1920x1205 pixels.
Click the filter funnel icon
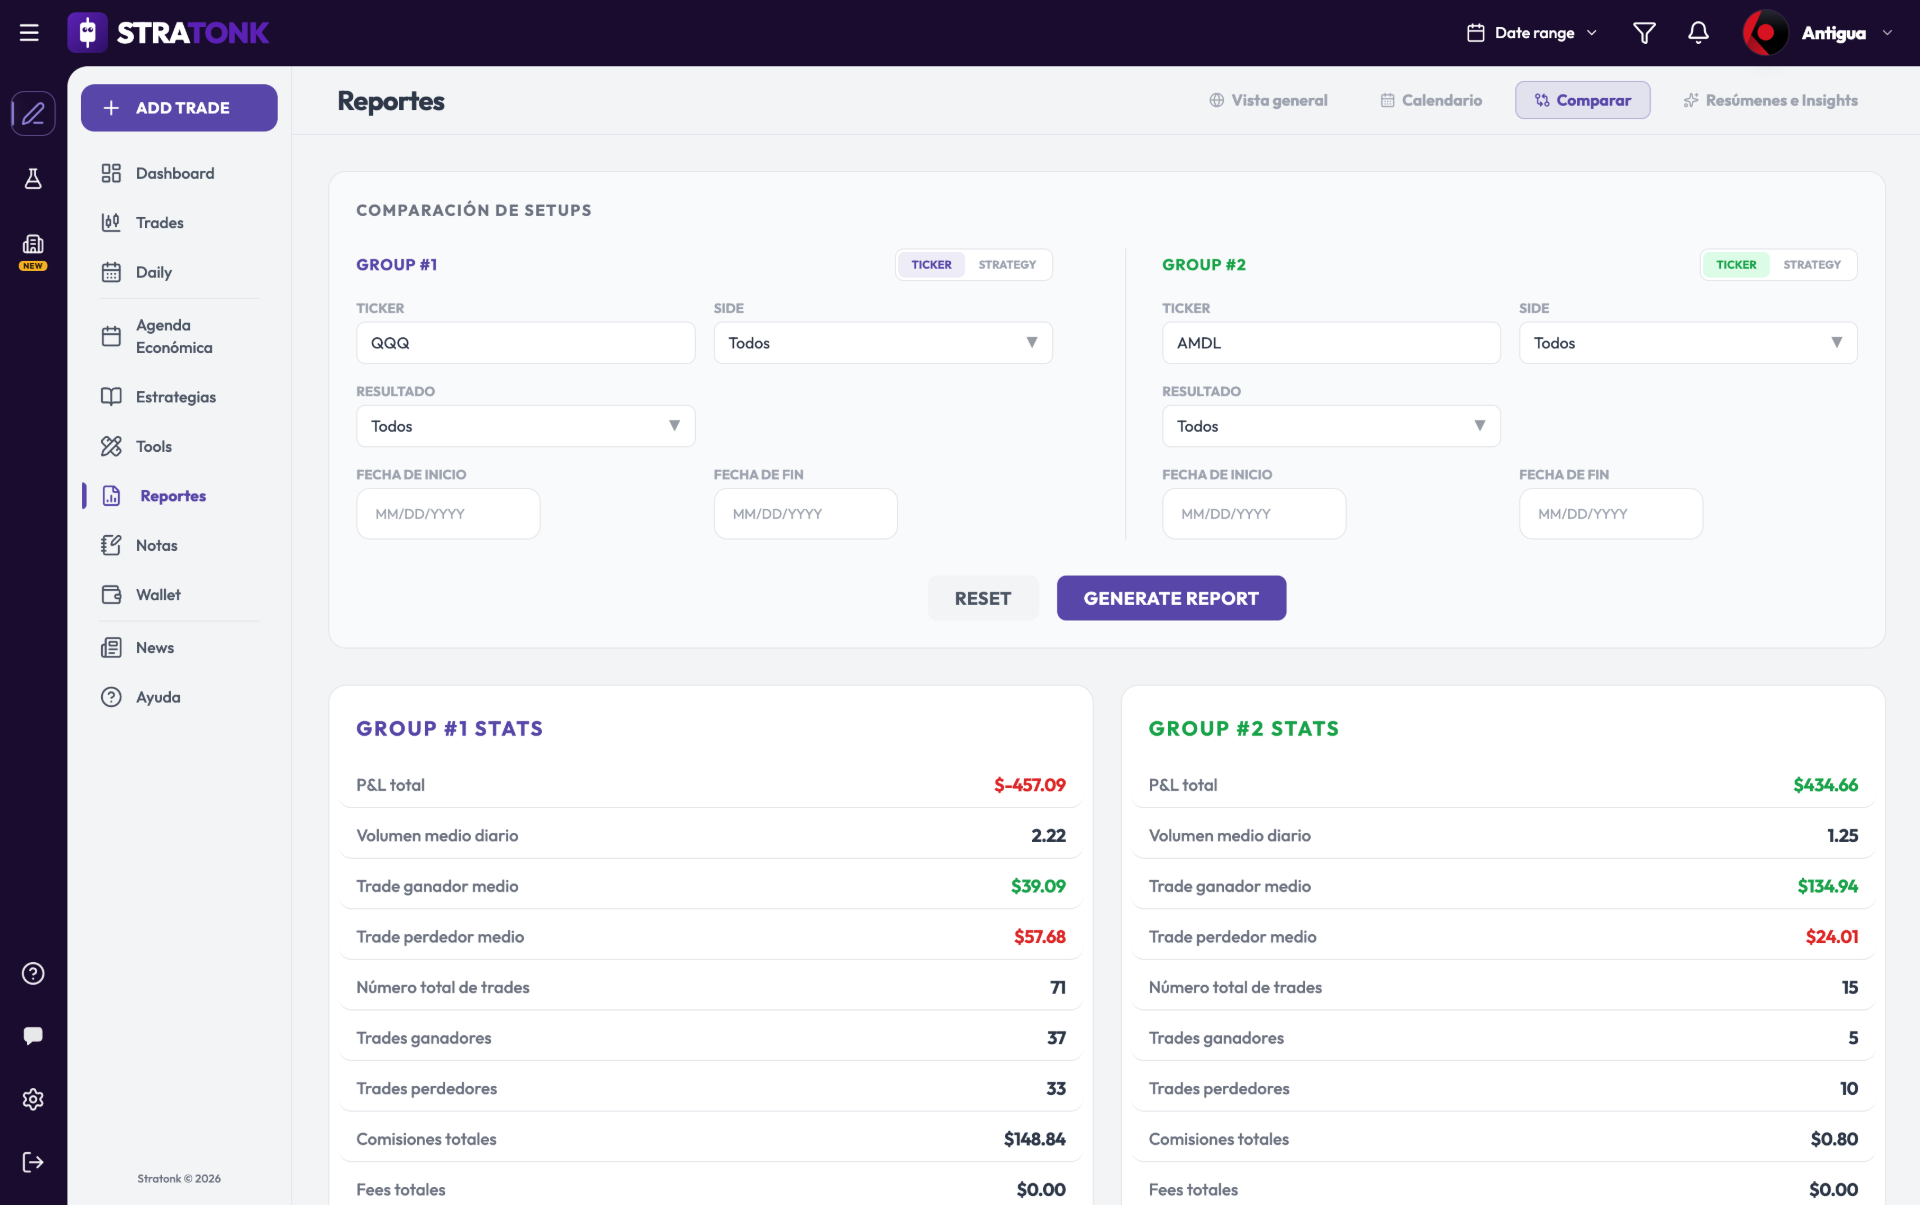point(1644,33)
